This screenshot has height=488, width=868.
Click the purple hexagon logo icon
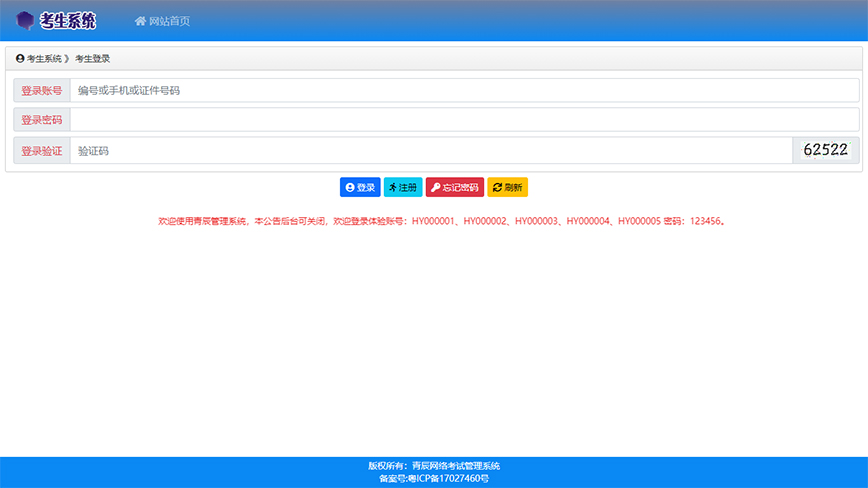[25, 20]
